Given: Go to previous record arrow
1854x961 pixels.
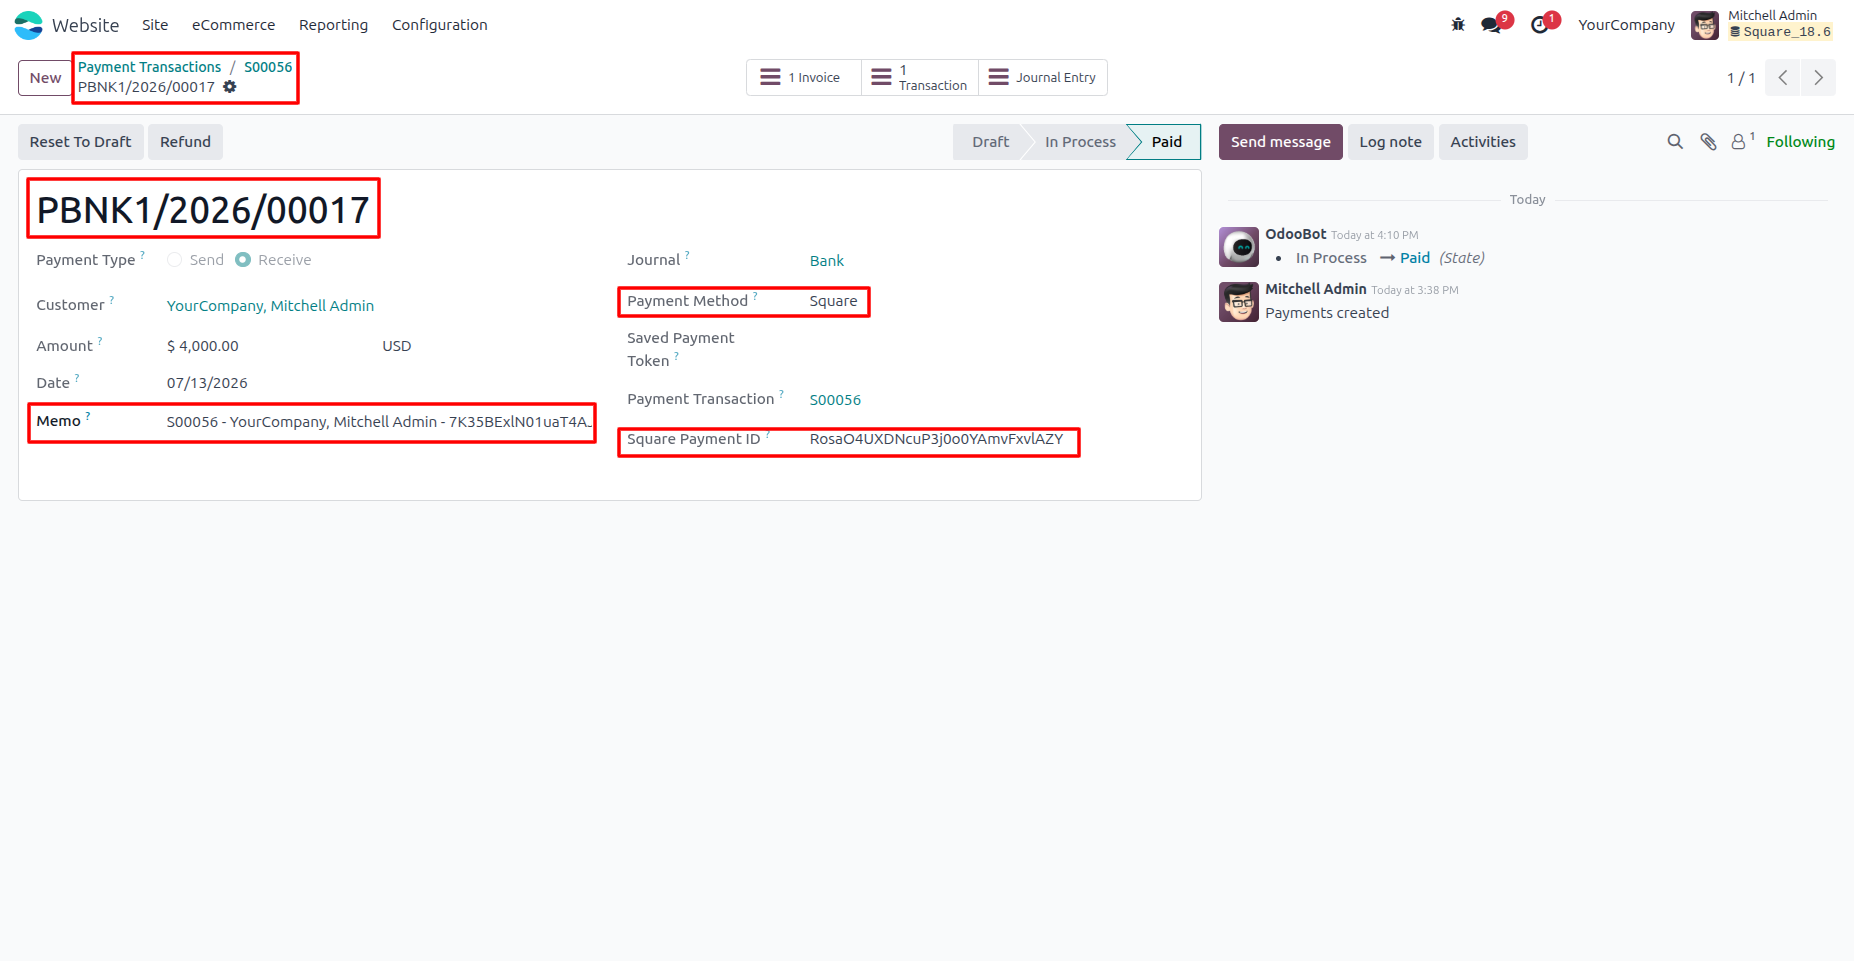Looking at the screenshot, I should click(1783, 78).
